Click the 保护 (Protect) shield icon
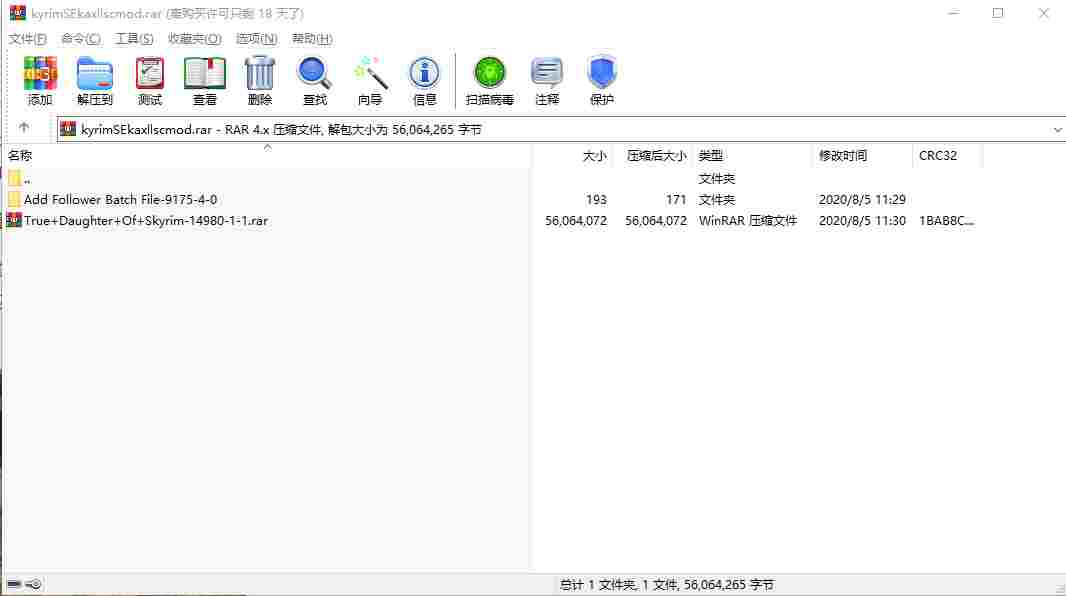 pyautogui.click(x=602, y=80)
